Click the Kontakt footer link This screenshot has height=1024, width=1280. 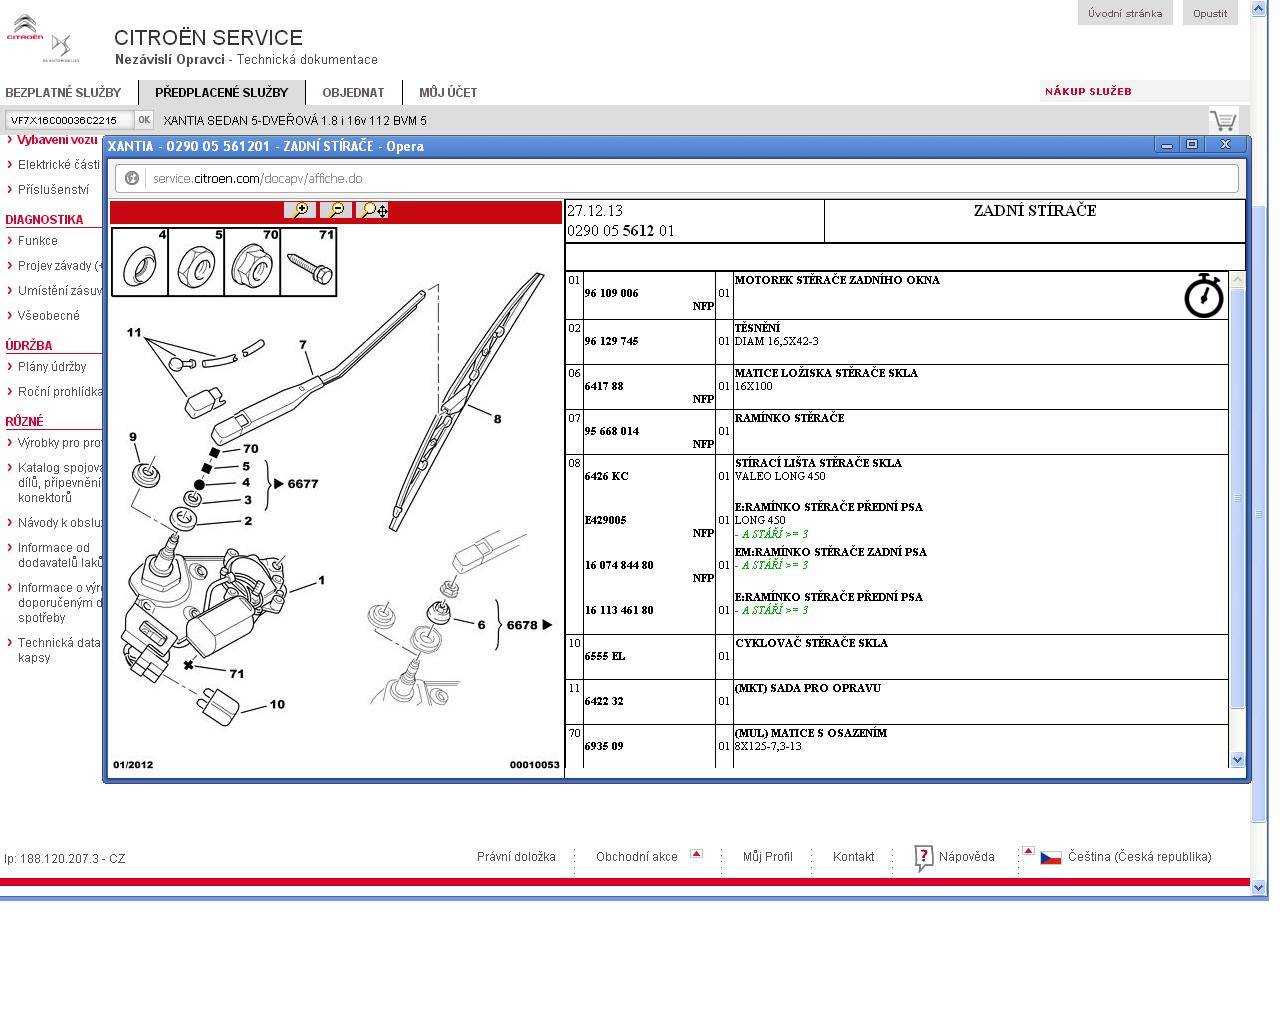point(853,857)
